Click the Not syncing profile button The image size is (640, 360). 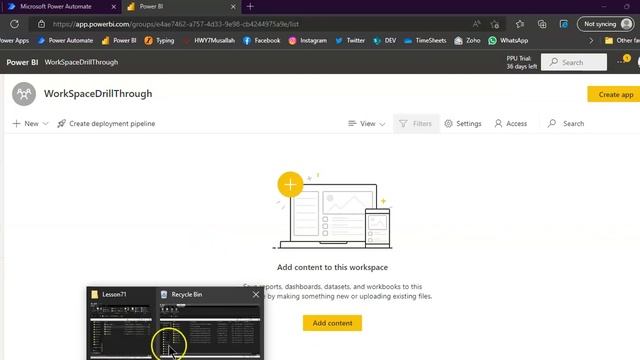pos(606,24)
